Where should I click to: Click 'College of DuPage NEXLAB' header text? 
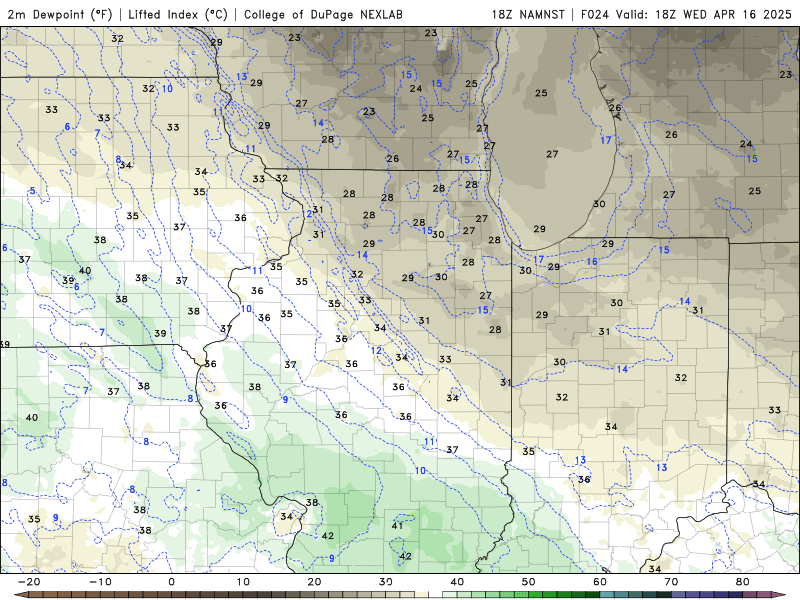(x=323, y=14)
